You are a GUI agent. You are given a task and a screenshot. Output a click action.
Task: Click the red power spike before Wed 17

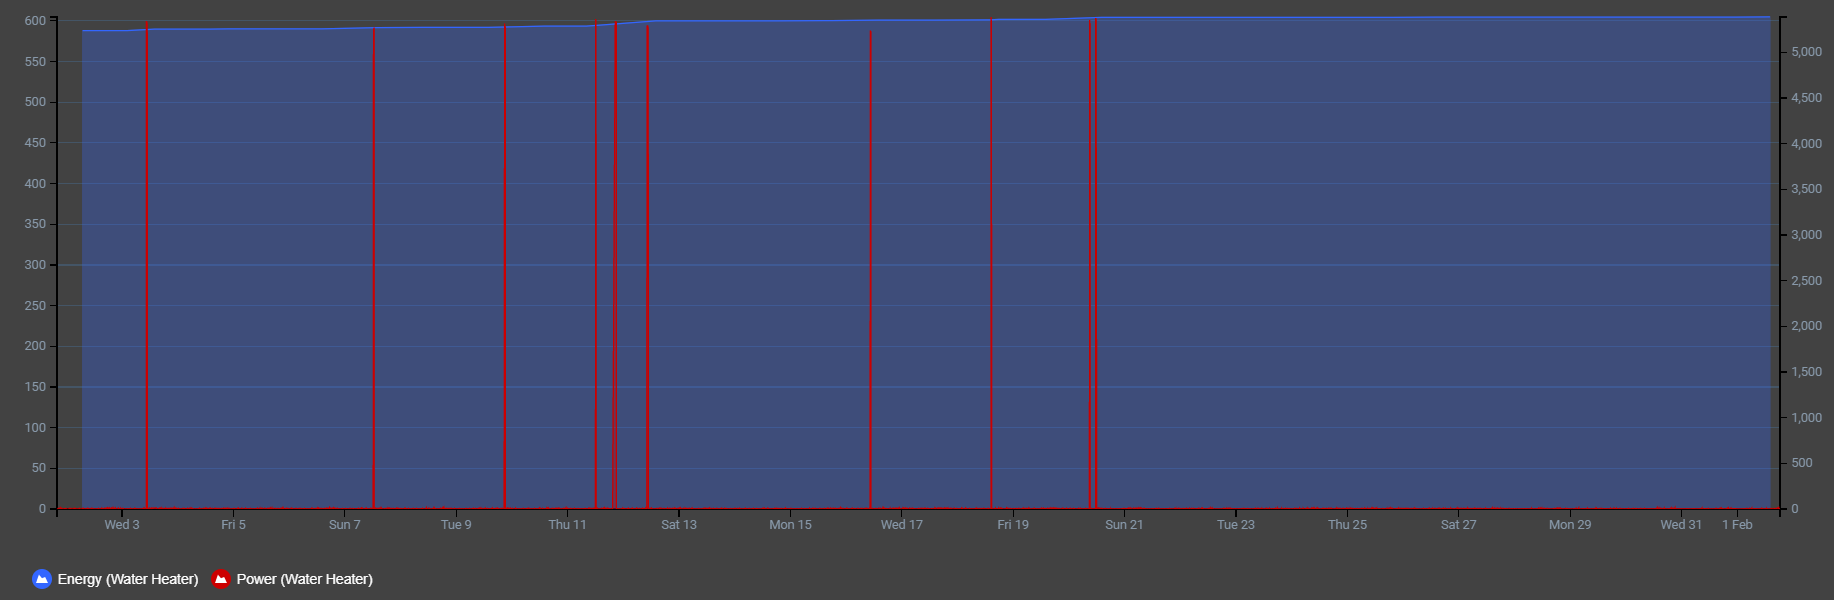870,270
